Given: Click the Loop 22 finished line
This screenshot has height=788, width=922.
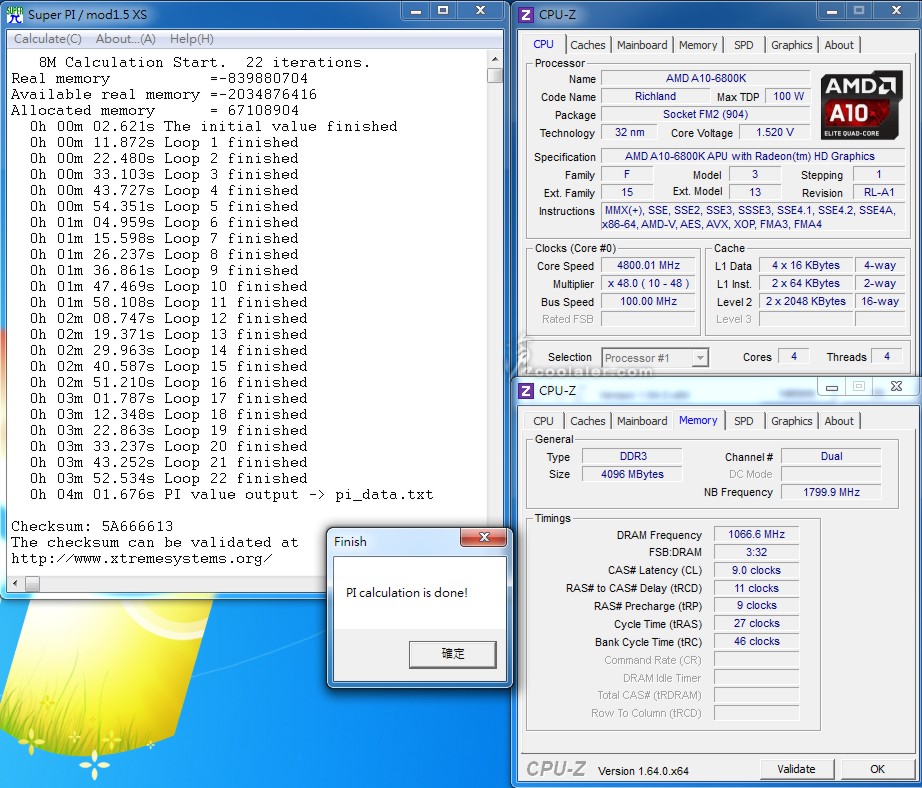Looking at the screenshot, I should [x=169, y=478].
